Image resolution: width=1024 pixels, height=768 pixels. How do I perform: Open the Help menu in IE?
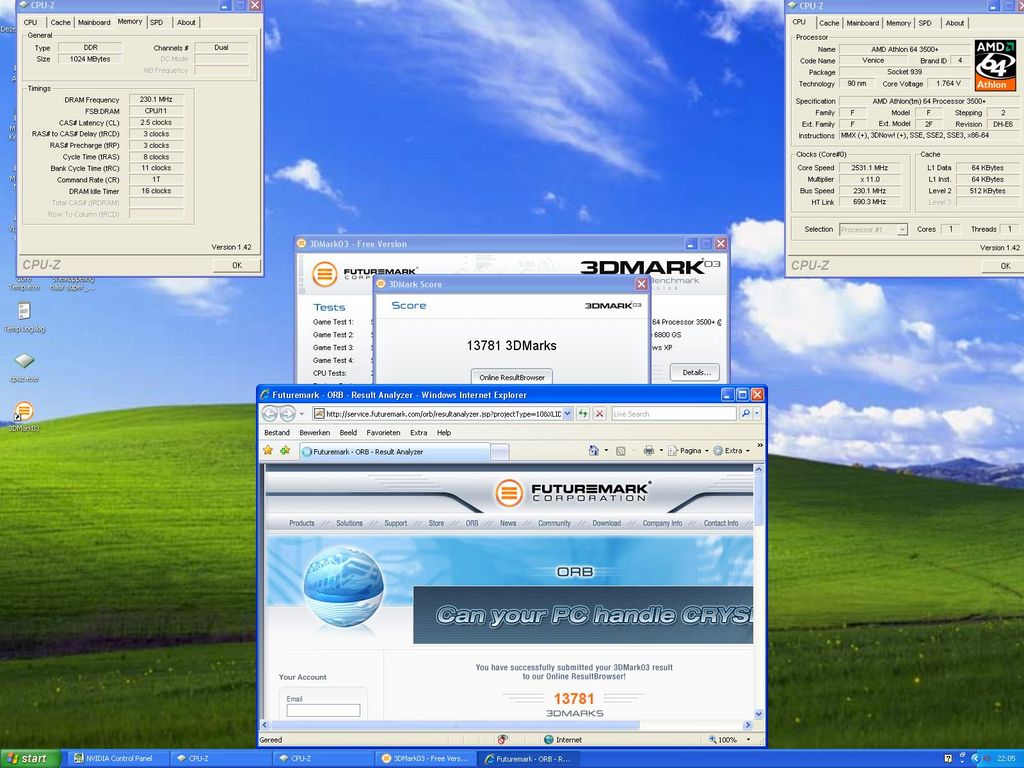click(x=444, y=432)
